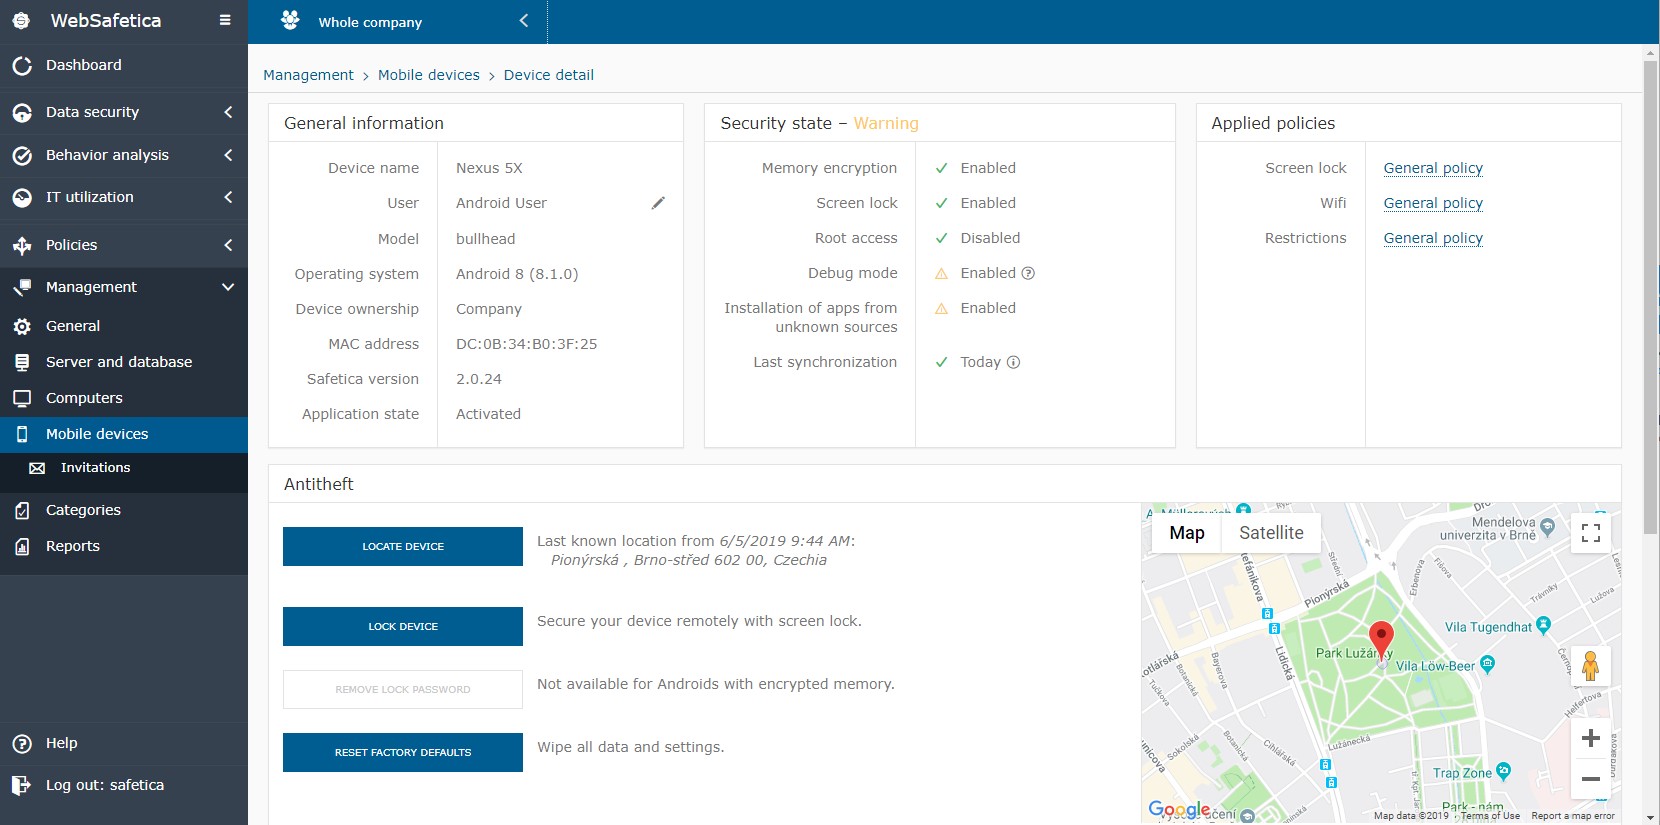Switch the map to Satellite view
Viewport: 1660px width, 825px height.
pyautogui.click(x=1271, y=533)
